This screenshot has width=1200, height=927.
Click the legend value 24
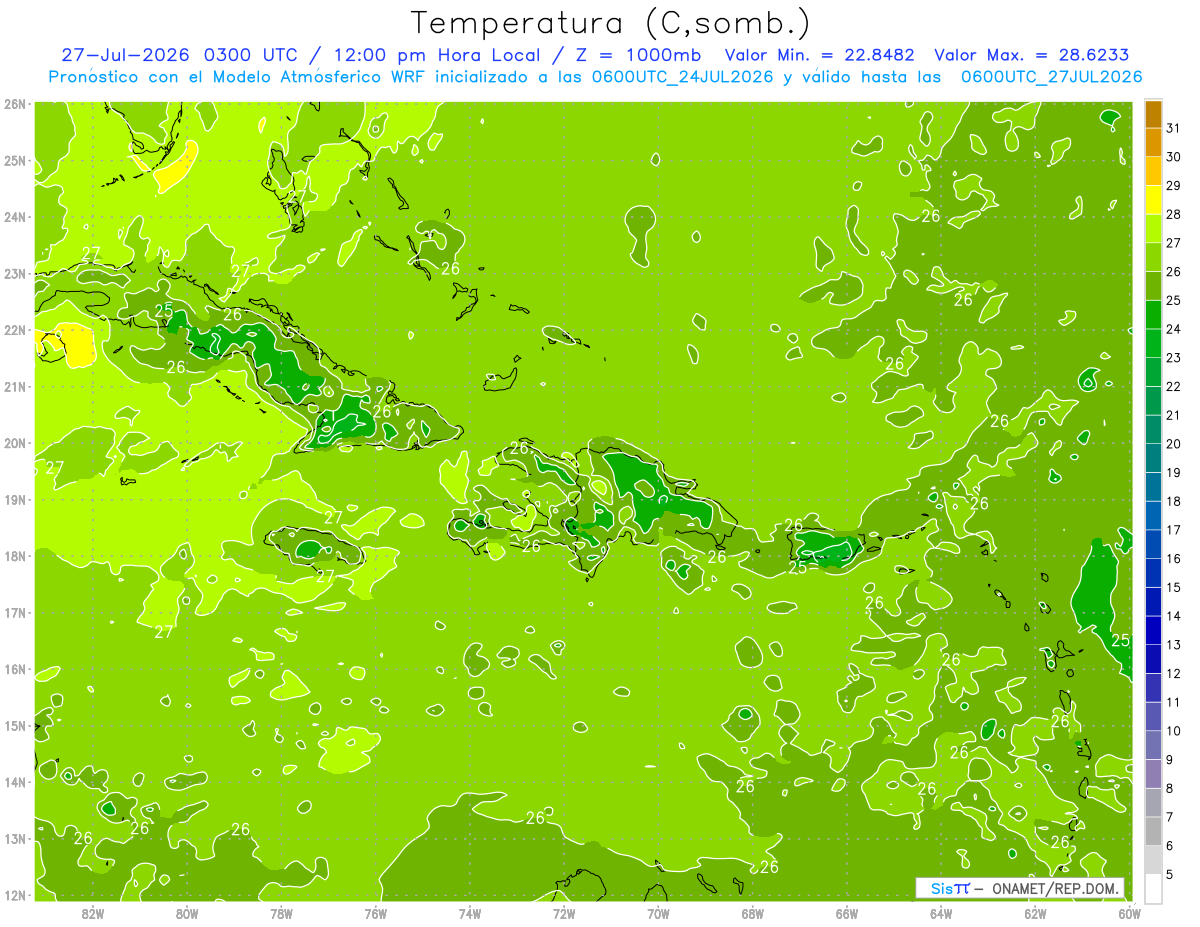coord(1174,329)
